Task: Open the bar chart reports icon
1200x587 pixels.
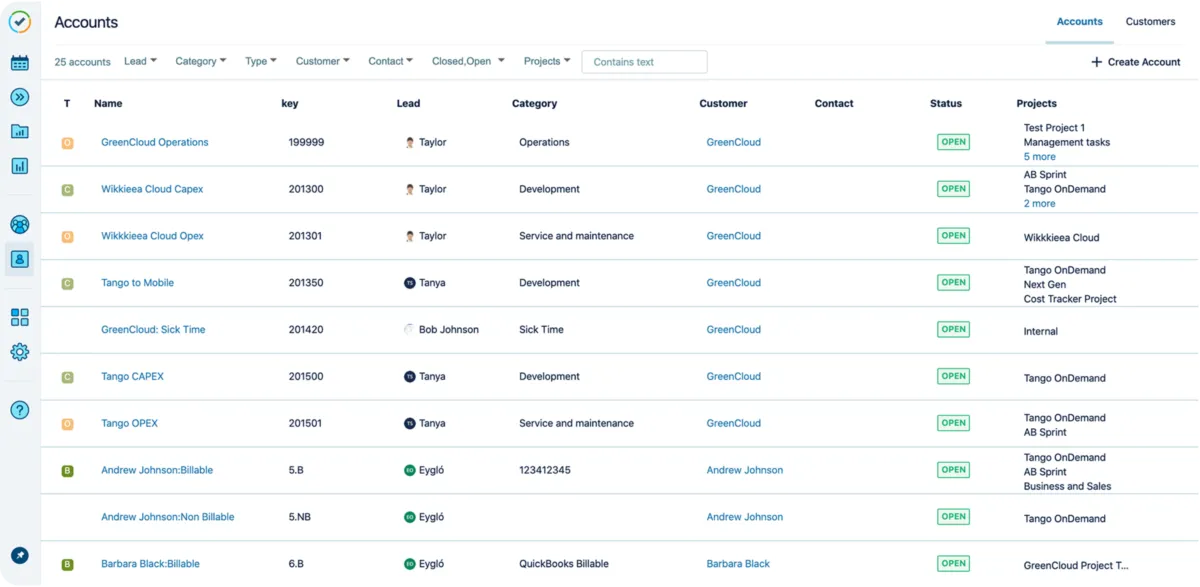Action: point(19,165)
